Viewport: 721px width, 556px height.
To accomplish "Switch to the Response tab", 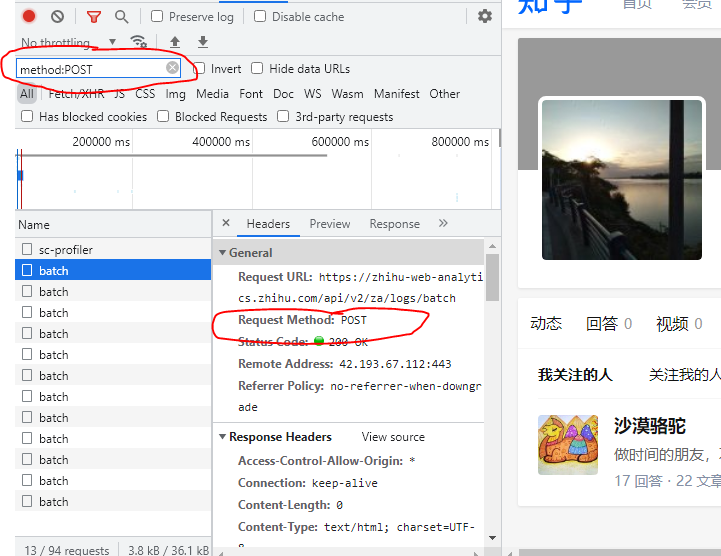I will (395, 224).
